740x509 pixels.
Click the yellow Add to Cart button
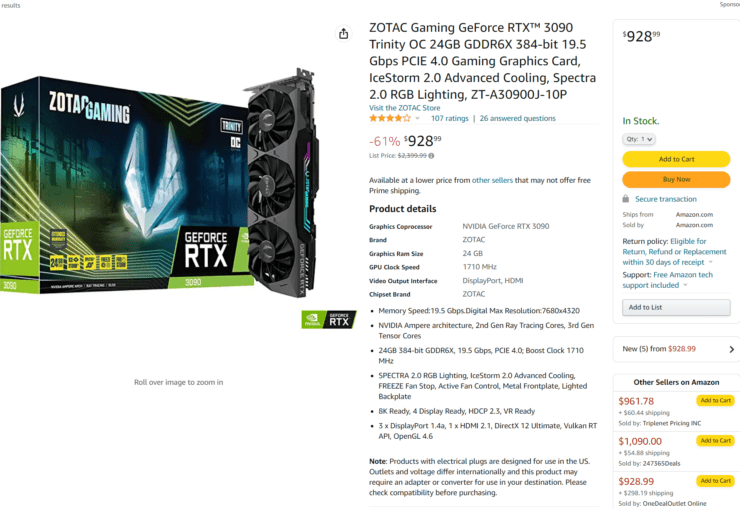(676, 159)
